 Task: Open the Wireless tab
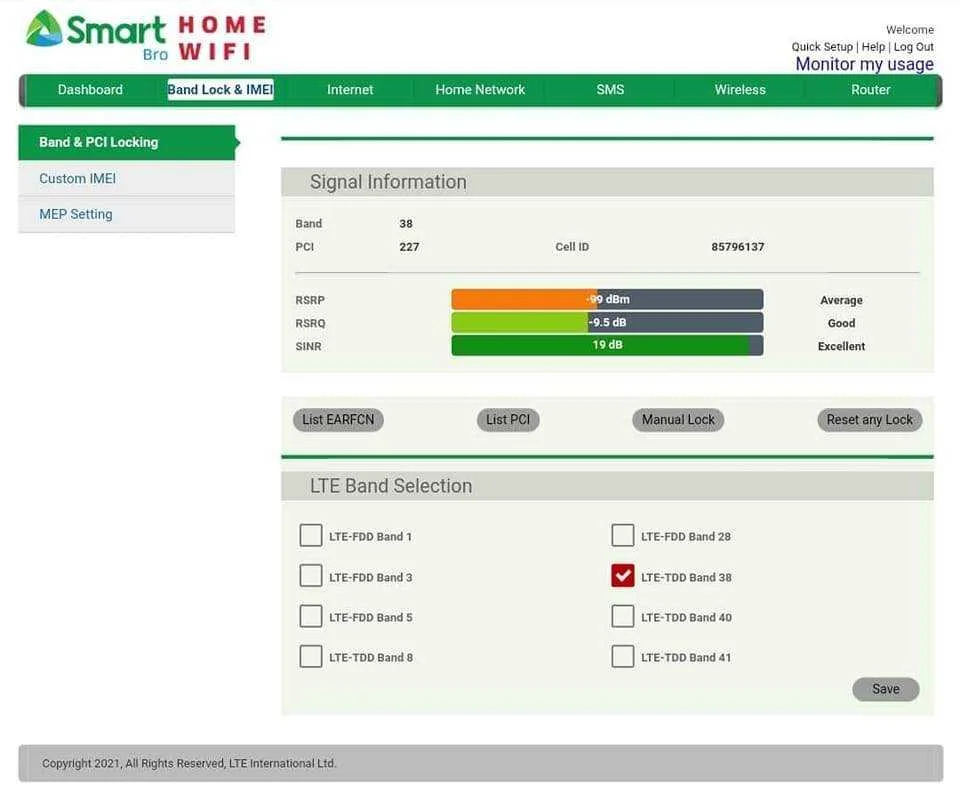[x=740, y=90]
